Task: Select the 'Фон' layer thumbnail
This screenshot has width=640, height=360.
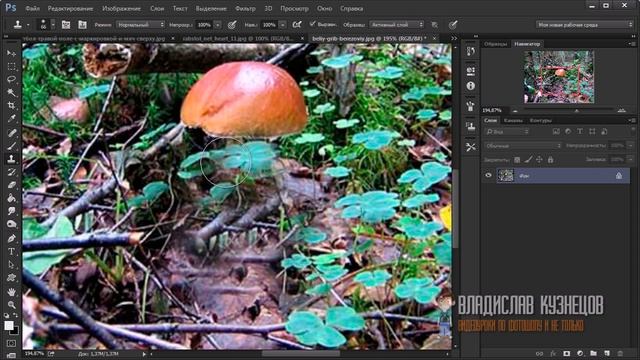Action: [505, 176]
